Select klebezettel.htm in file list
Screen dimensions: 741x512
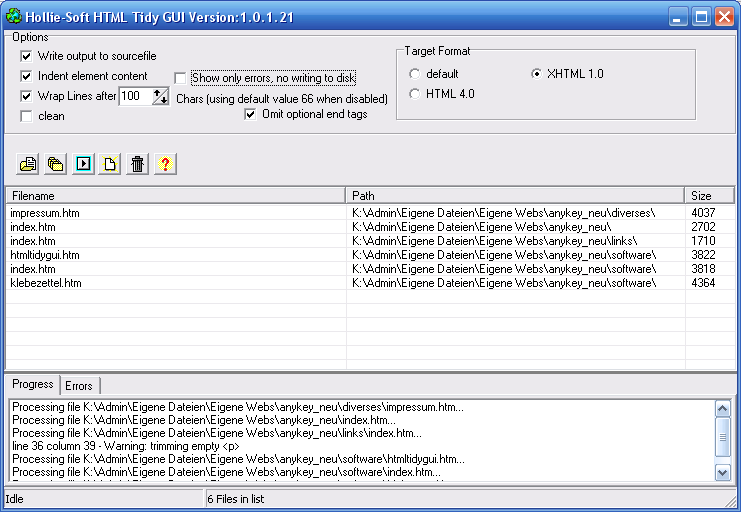(x=46, y=283)
